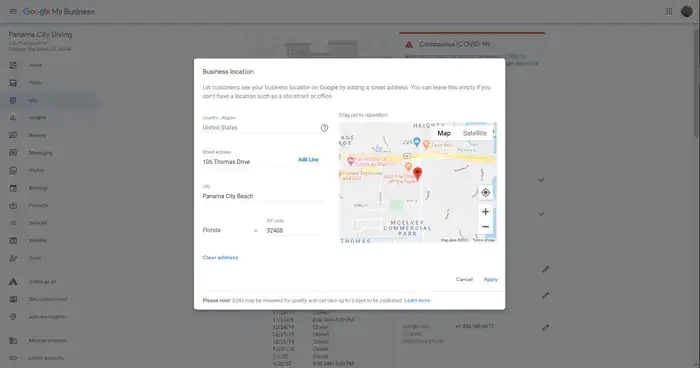Open the Learn more link
The height and width of the screenshot is (368, 700).
point(417,301)
